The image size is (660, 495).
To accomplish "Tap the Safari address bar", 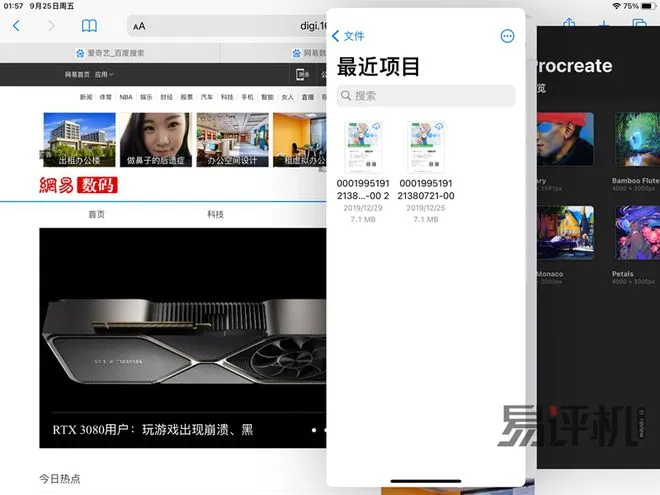I will coord(227,26).
